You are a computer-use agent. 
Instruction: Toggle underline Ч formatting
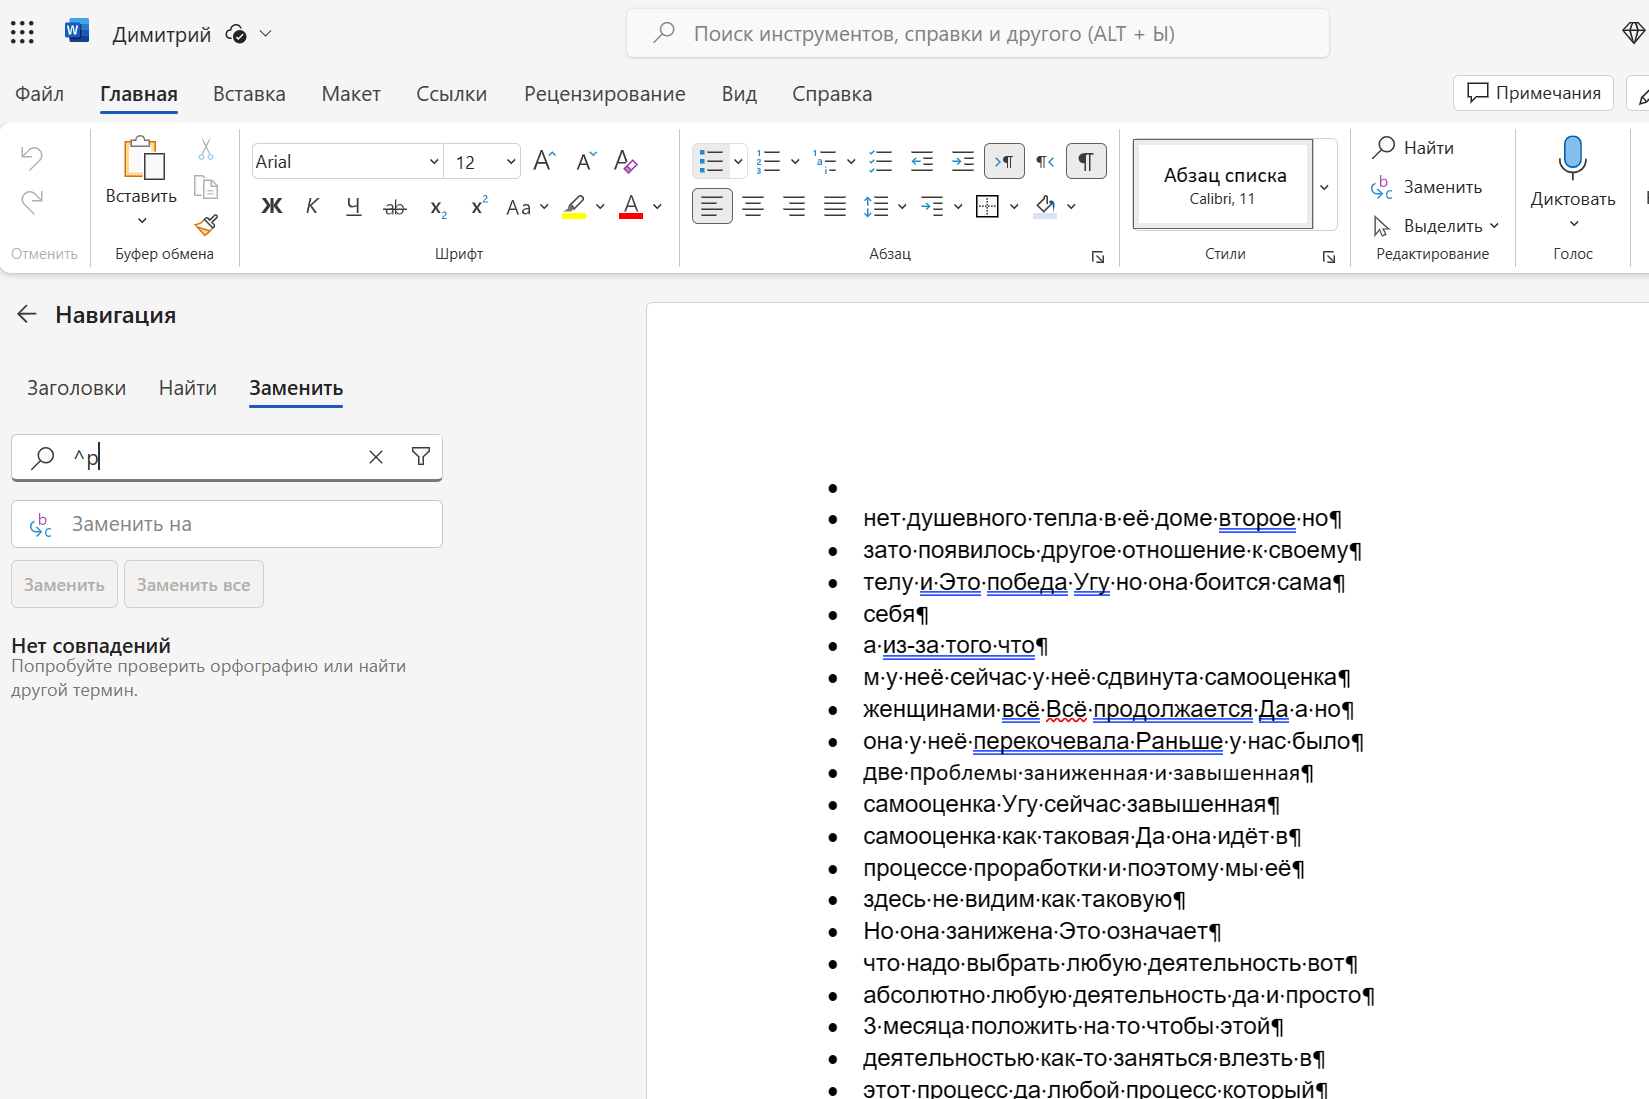click(x=353, y=206)
